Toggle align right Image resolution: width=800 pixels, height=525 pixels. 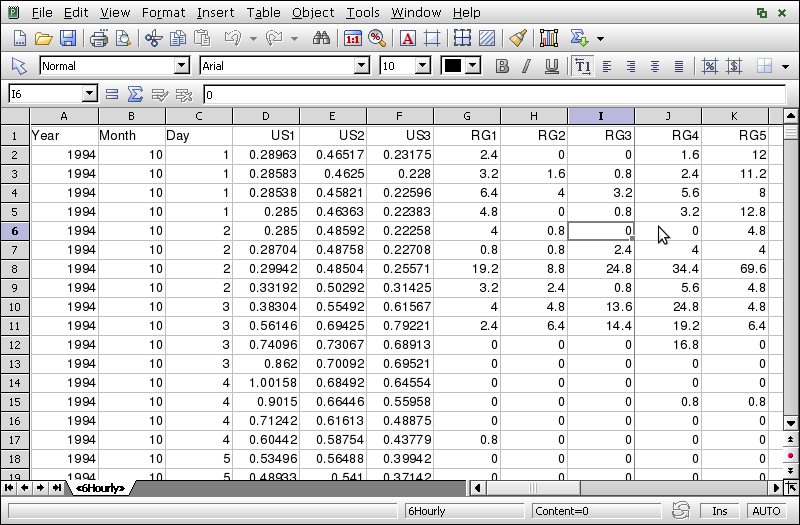631,66
